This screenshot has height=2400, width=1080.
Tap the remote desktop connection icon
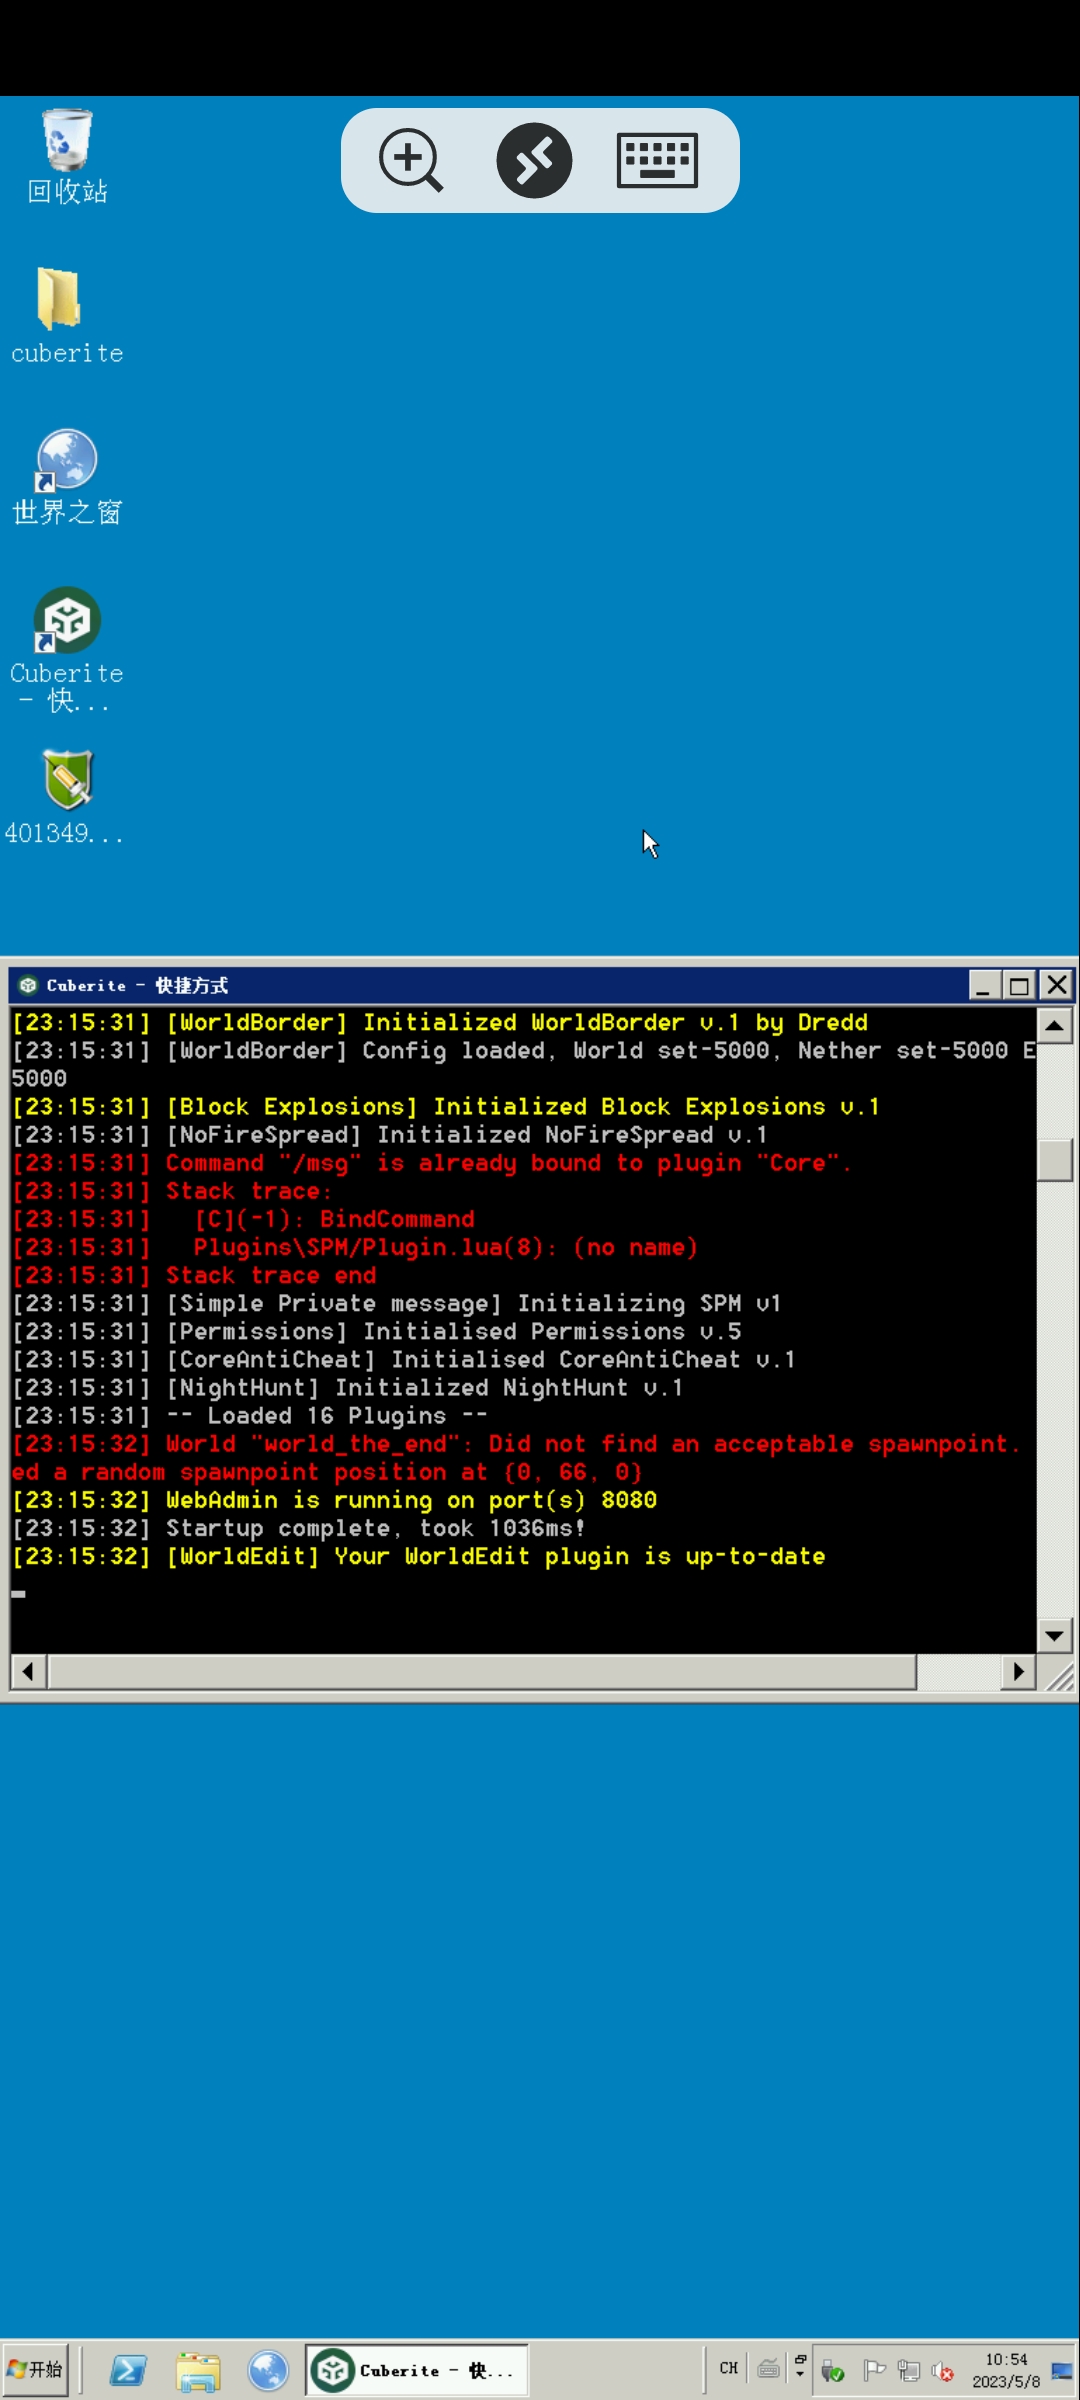[x=534, y=160]
